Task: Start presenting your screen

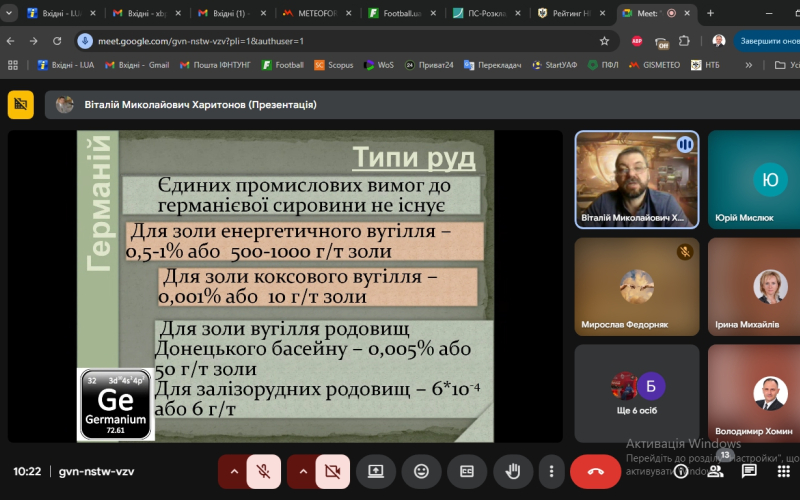Action: (376, 471)
